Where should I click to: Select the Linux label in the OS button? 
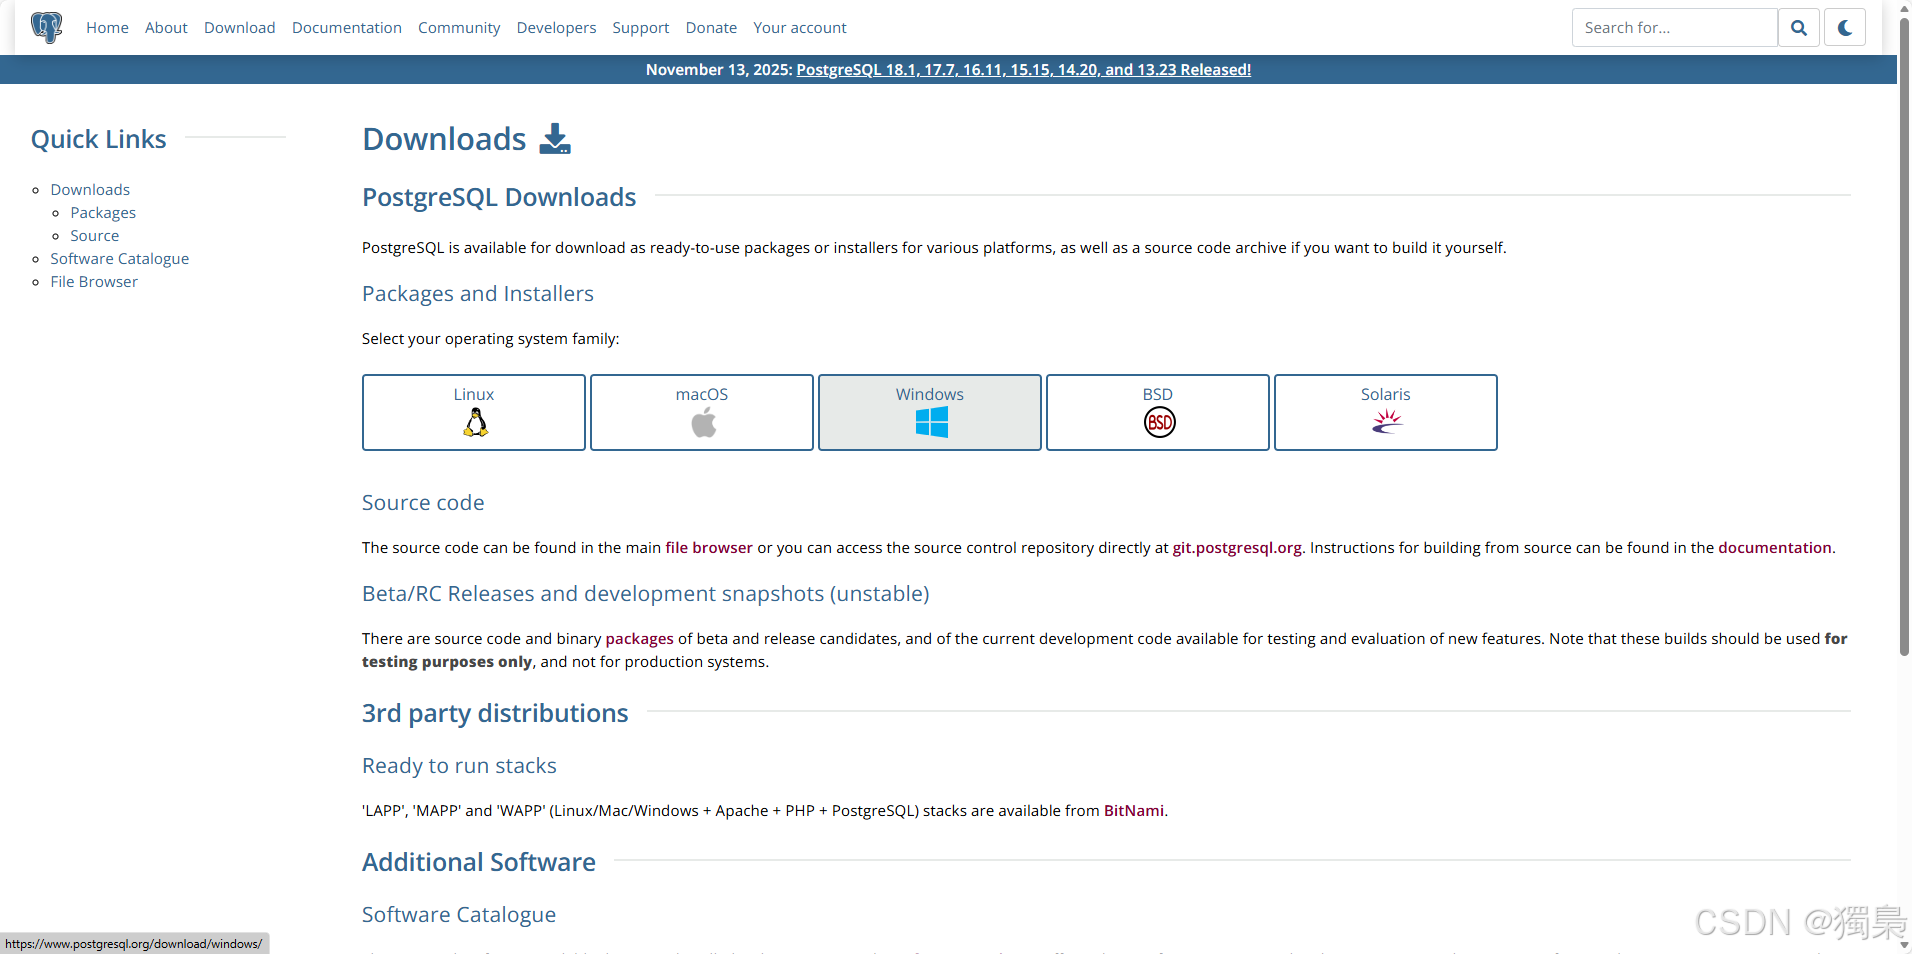pyautogui.click(x=474, y=395)
